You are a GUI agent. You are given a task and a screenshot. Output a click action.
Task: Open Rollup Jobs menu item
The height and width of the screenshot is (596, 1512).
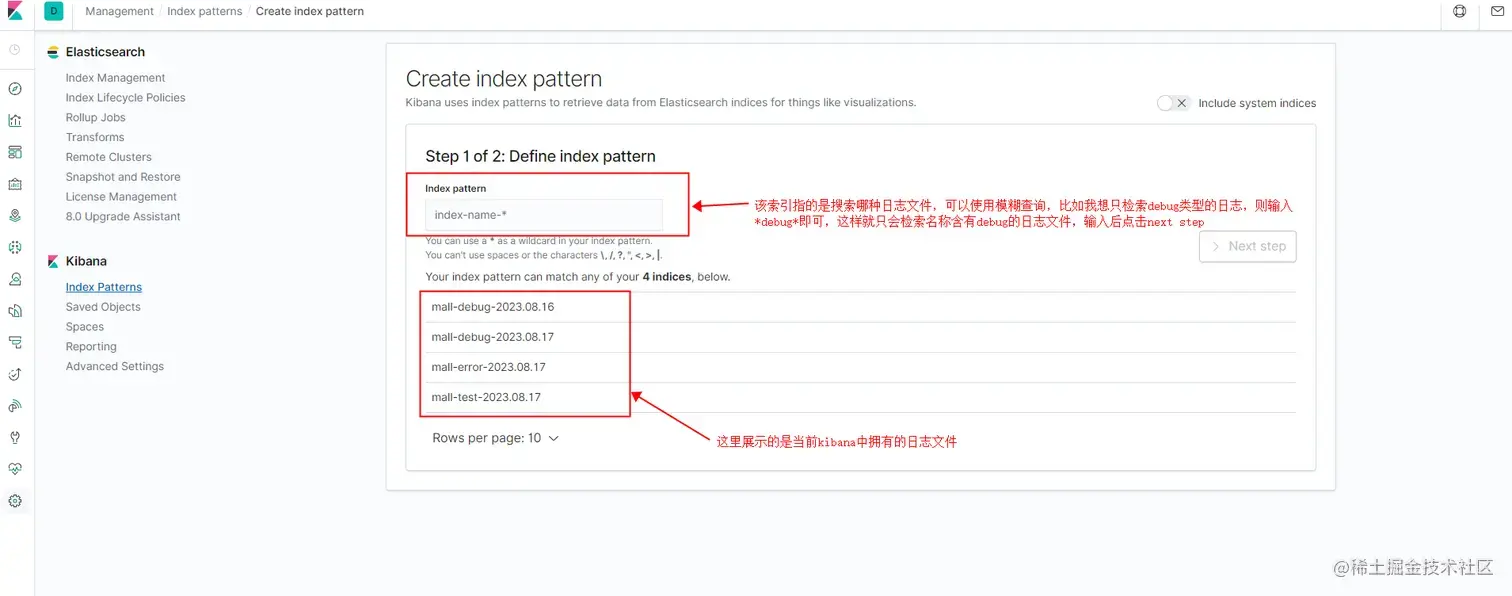[96, 118]
